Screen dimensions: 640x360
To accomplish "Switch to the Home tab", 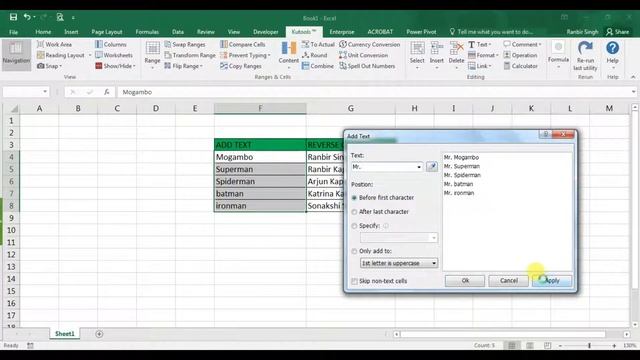I will 43,32.
